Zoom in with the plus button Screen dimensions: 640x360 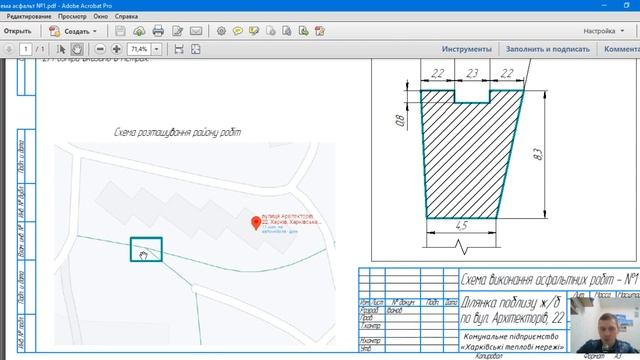tap(116, 49)
